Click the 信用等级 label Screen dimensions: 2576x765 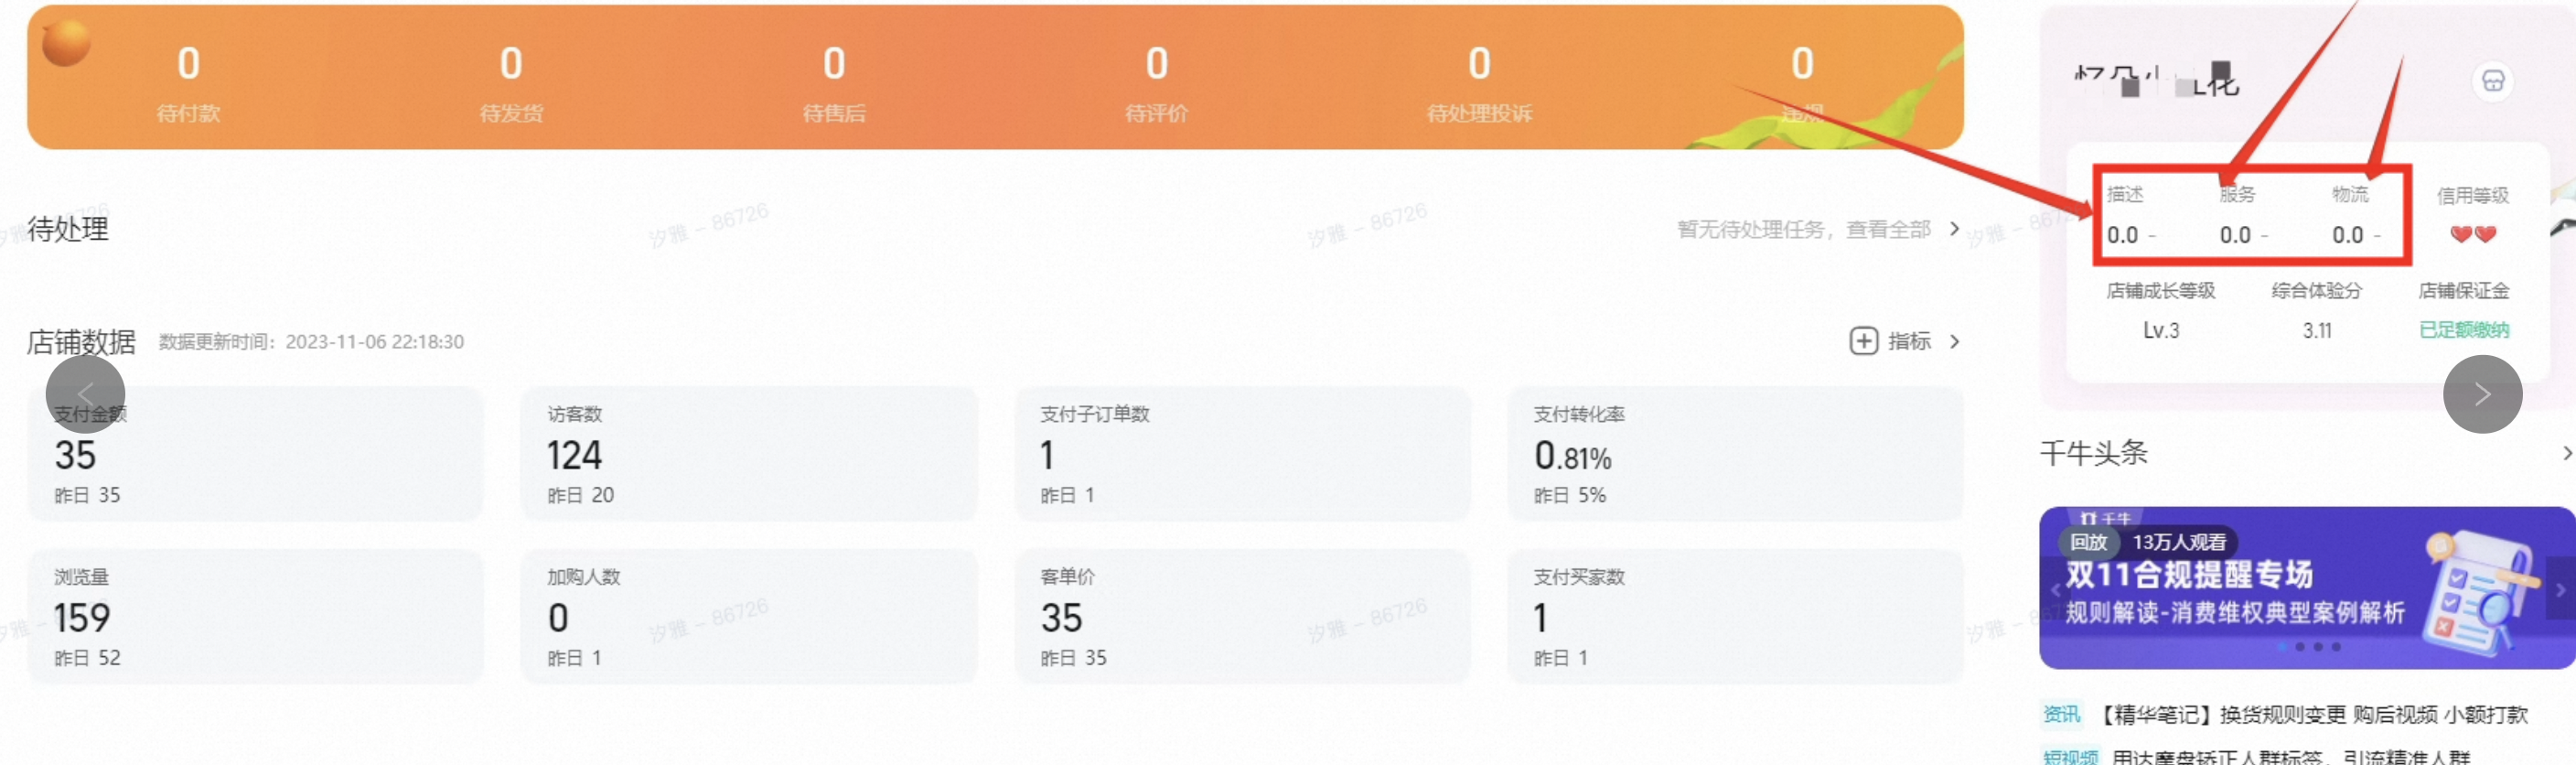tap(2472, 195)
